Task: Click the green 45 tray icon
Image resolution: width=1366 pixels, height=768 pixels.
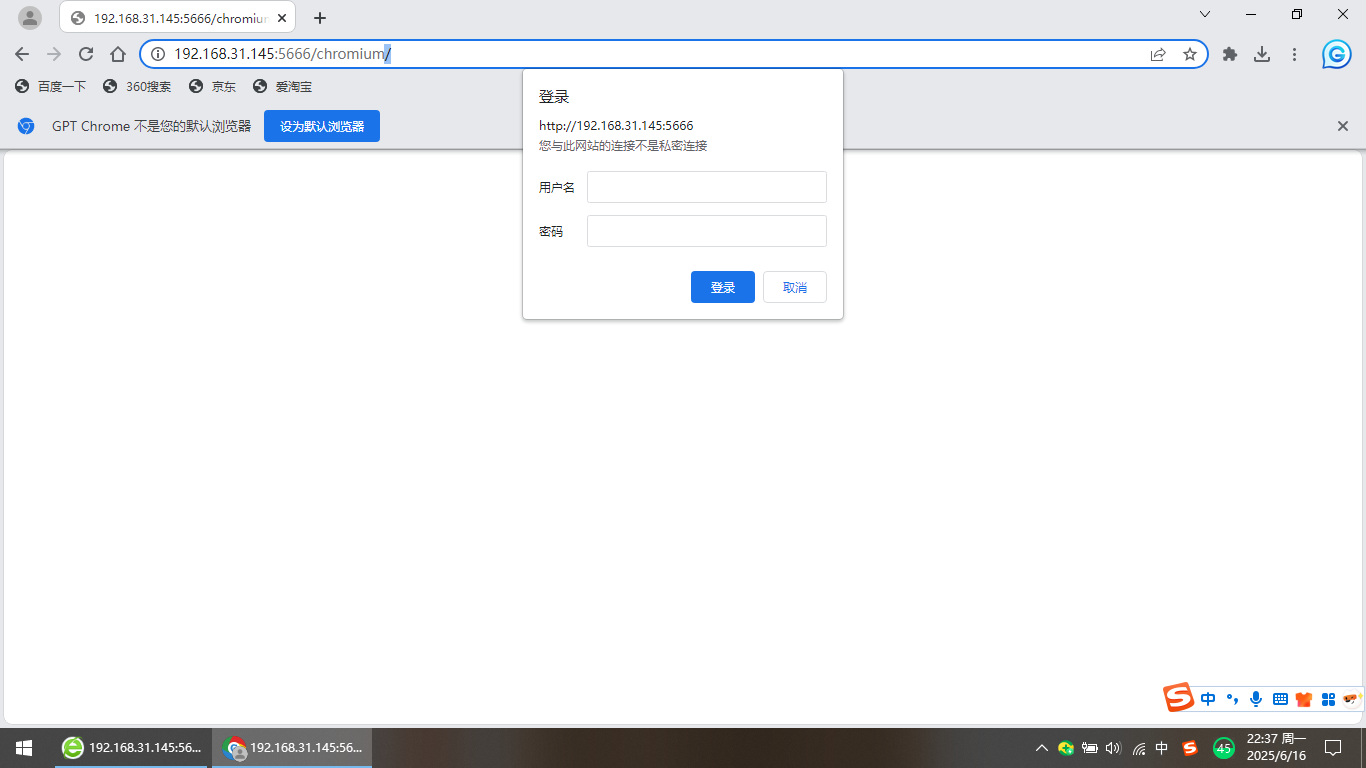Action: [1224, 748]
